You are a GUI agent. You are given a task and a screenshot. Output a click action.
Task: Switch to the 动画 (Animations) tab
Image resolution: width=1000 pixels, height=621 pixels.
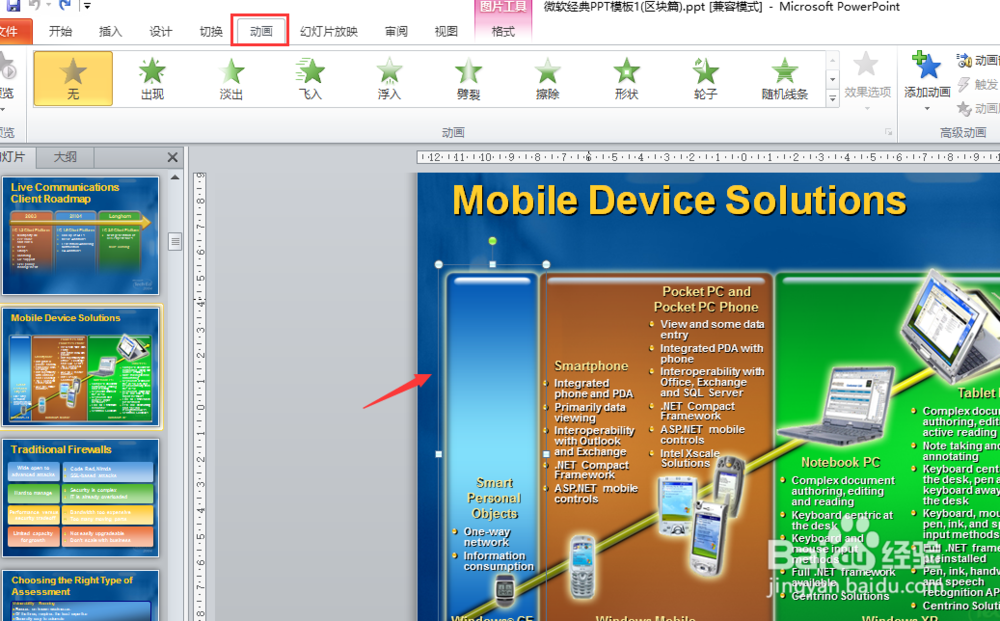pyautogui.click(x=260, y=31)
